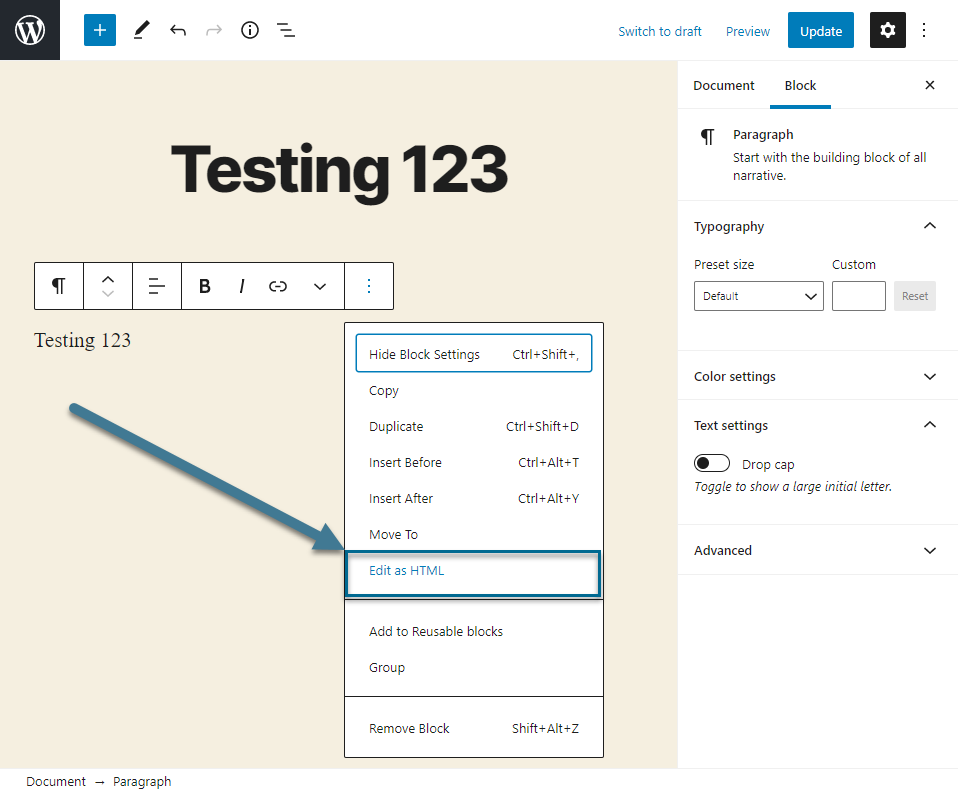Enable the Drop cap toggle

(x=712, y=464)
